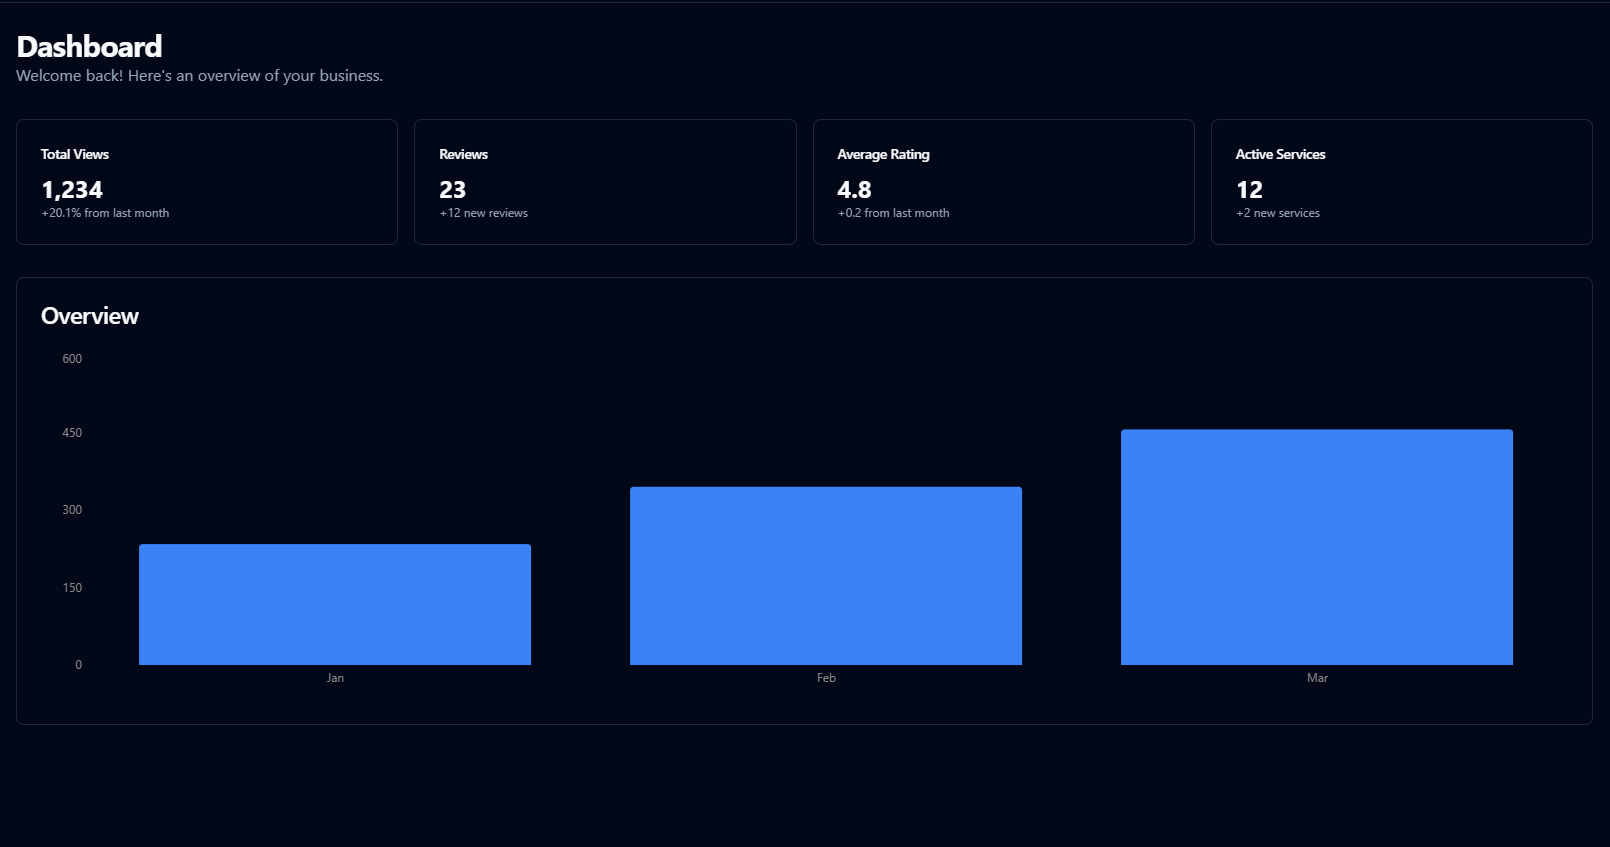Click the Overview chart heading

[90, 316]
